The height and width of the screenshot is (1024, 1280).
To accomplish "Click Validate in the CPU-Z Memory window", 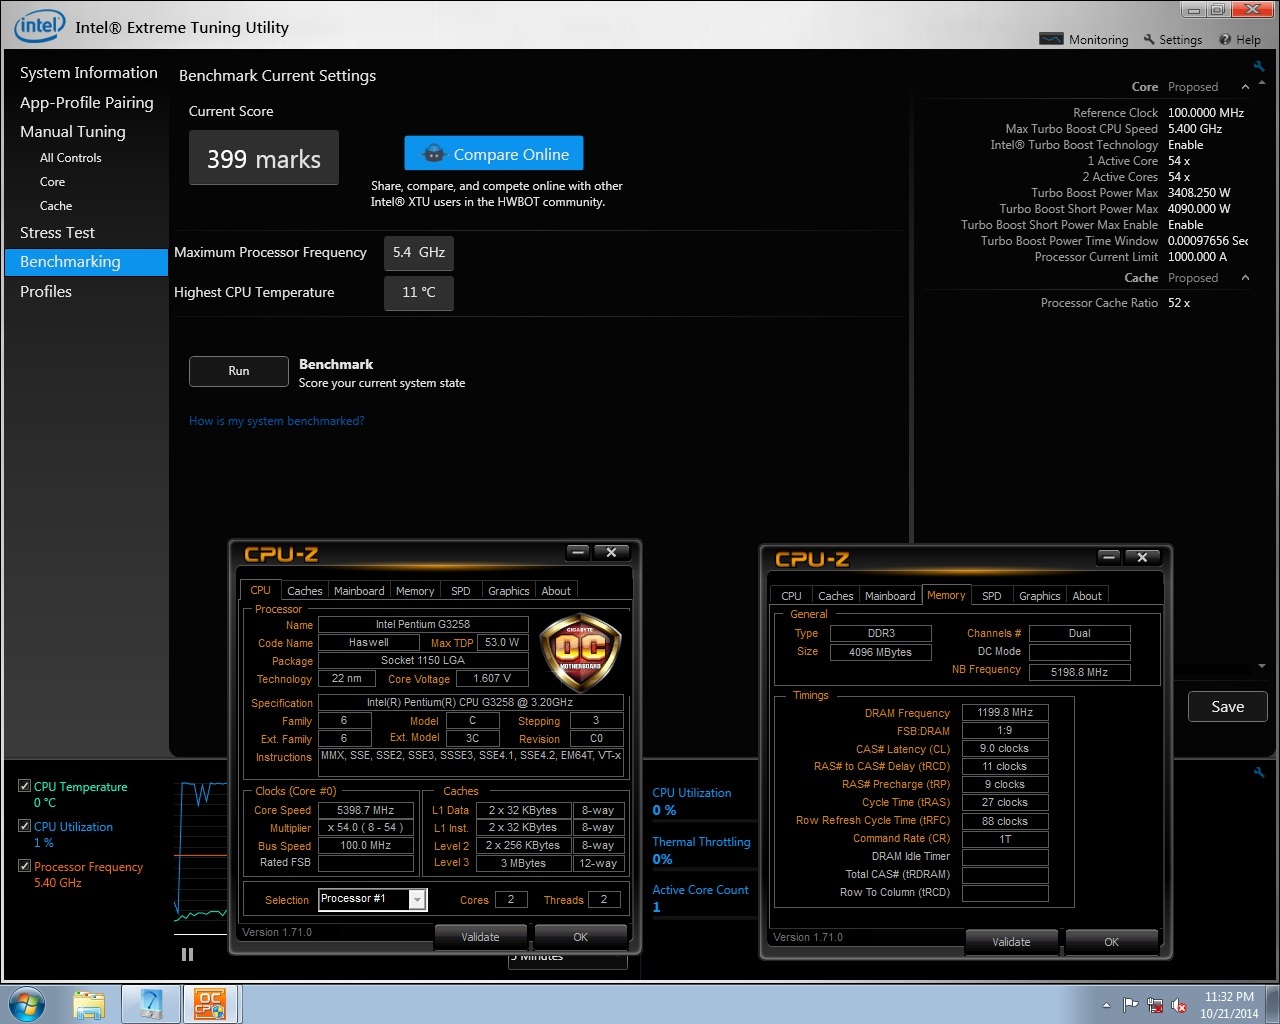I will (x=1011, y=942).
